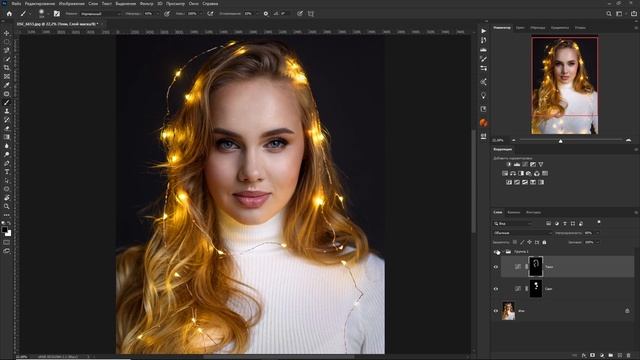Click the foreground color swatch
Image resolution: width=640 pixels, height=360 pixels.
4,230
